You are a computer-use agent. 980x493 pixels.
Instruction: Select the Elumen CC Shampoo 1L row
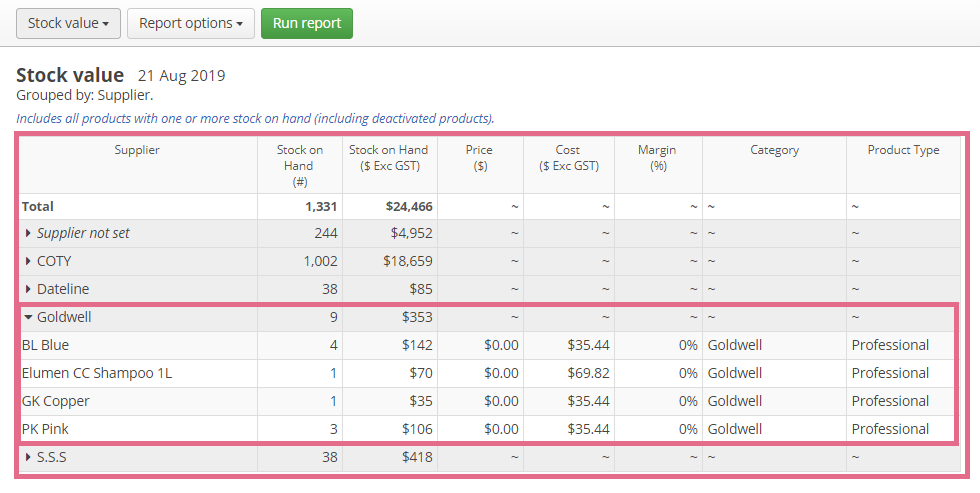click(489, 374)
